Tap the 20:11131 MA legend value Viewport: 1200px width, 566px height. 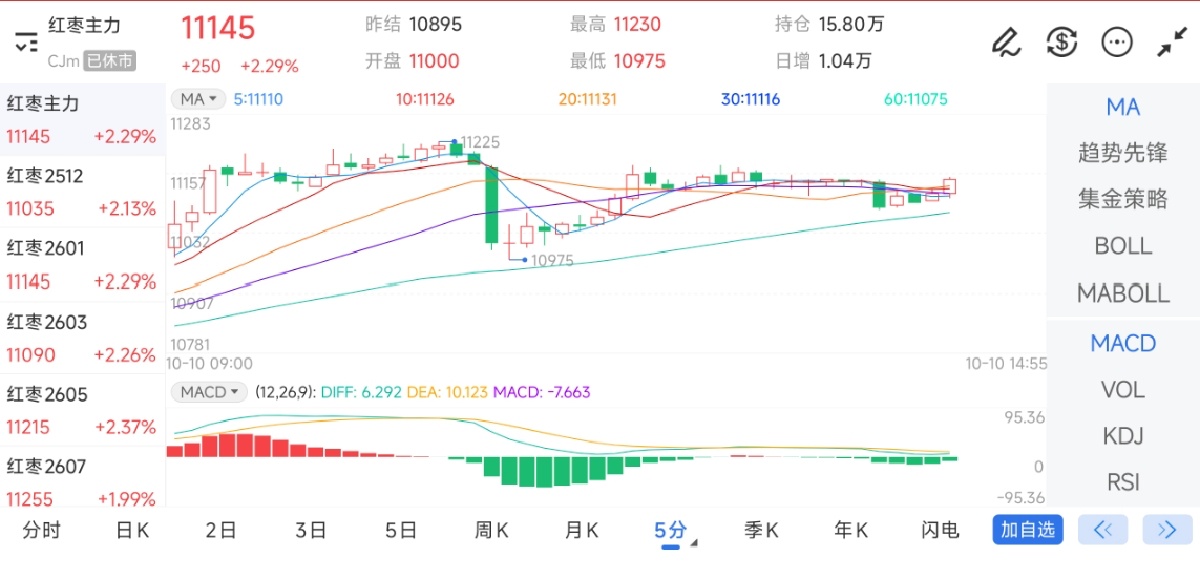(x=587, y=99)
